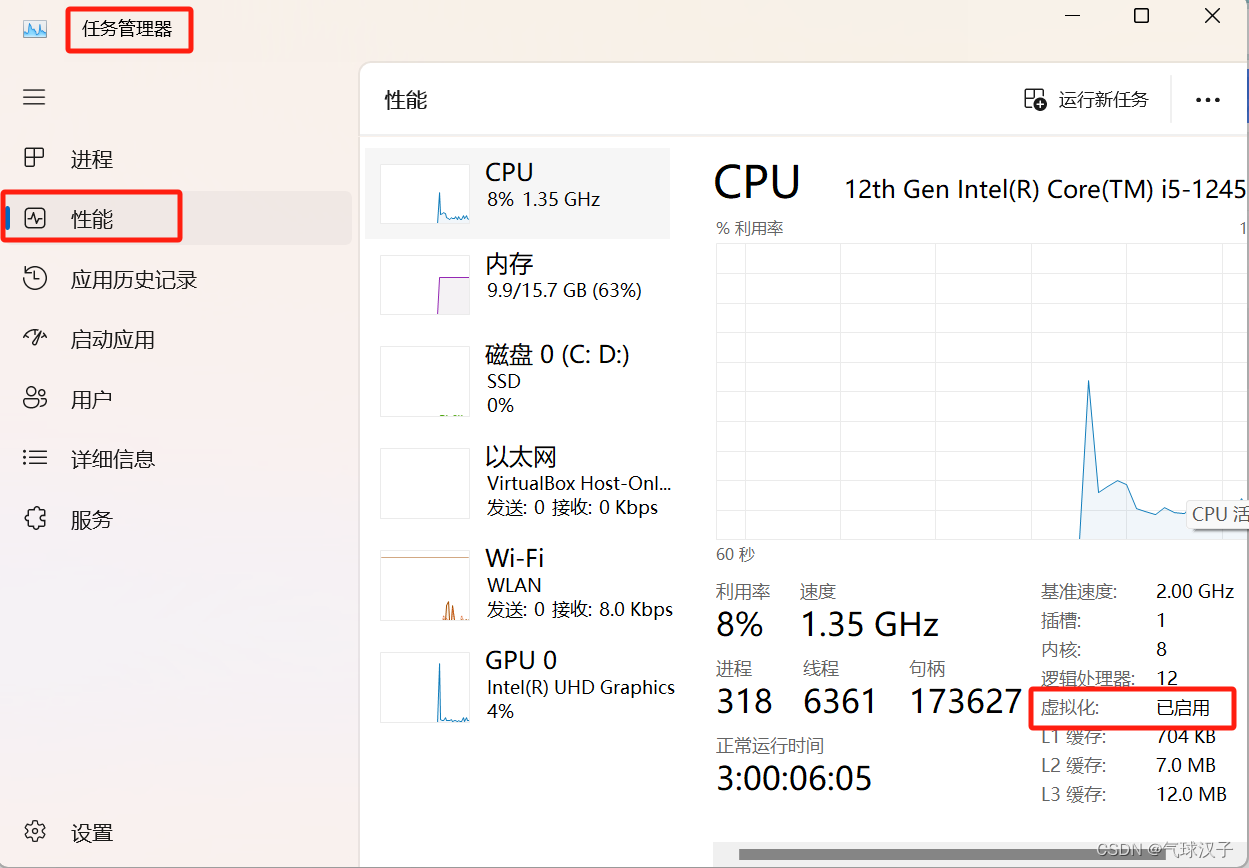Click the L2 缓存 7.0 MB value

pyautogui.click(x=1186, y=766)
